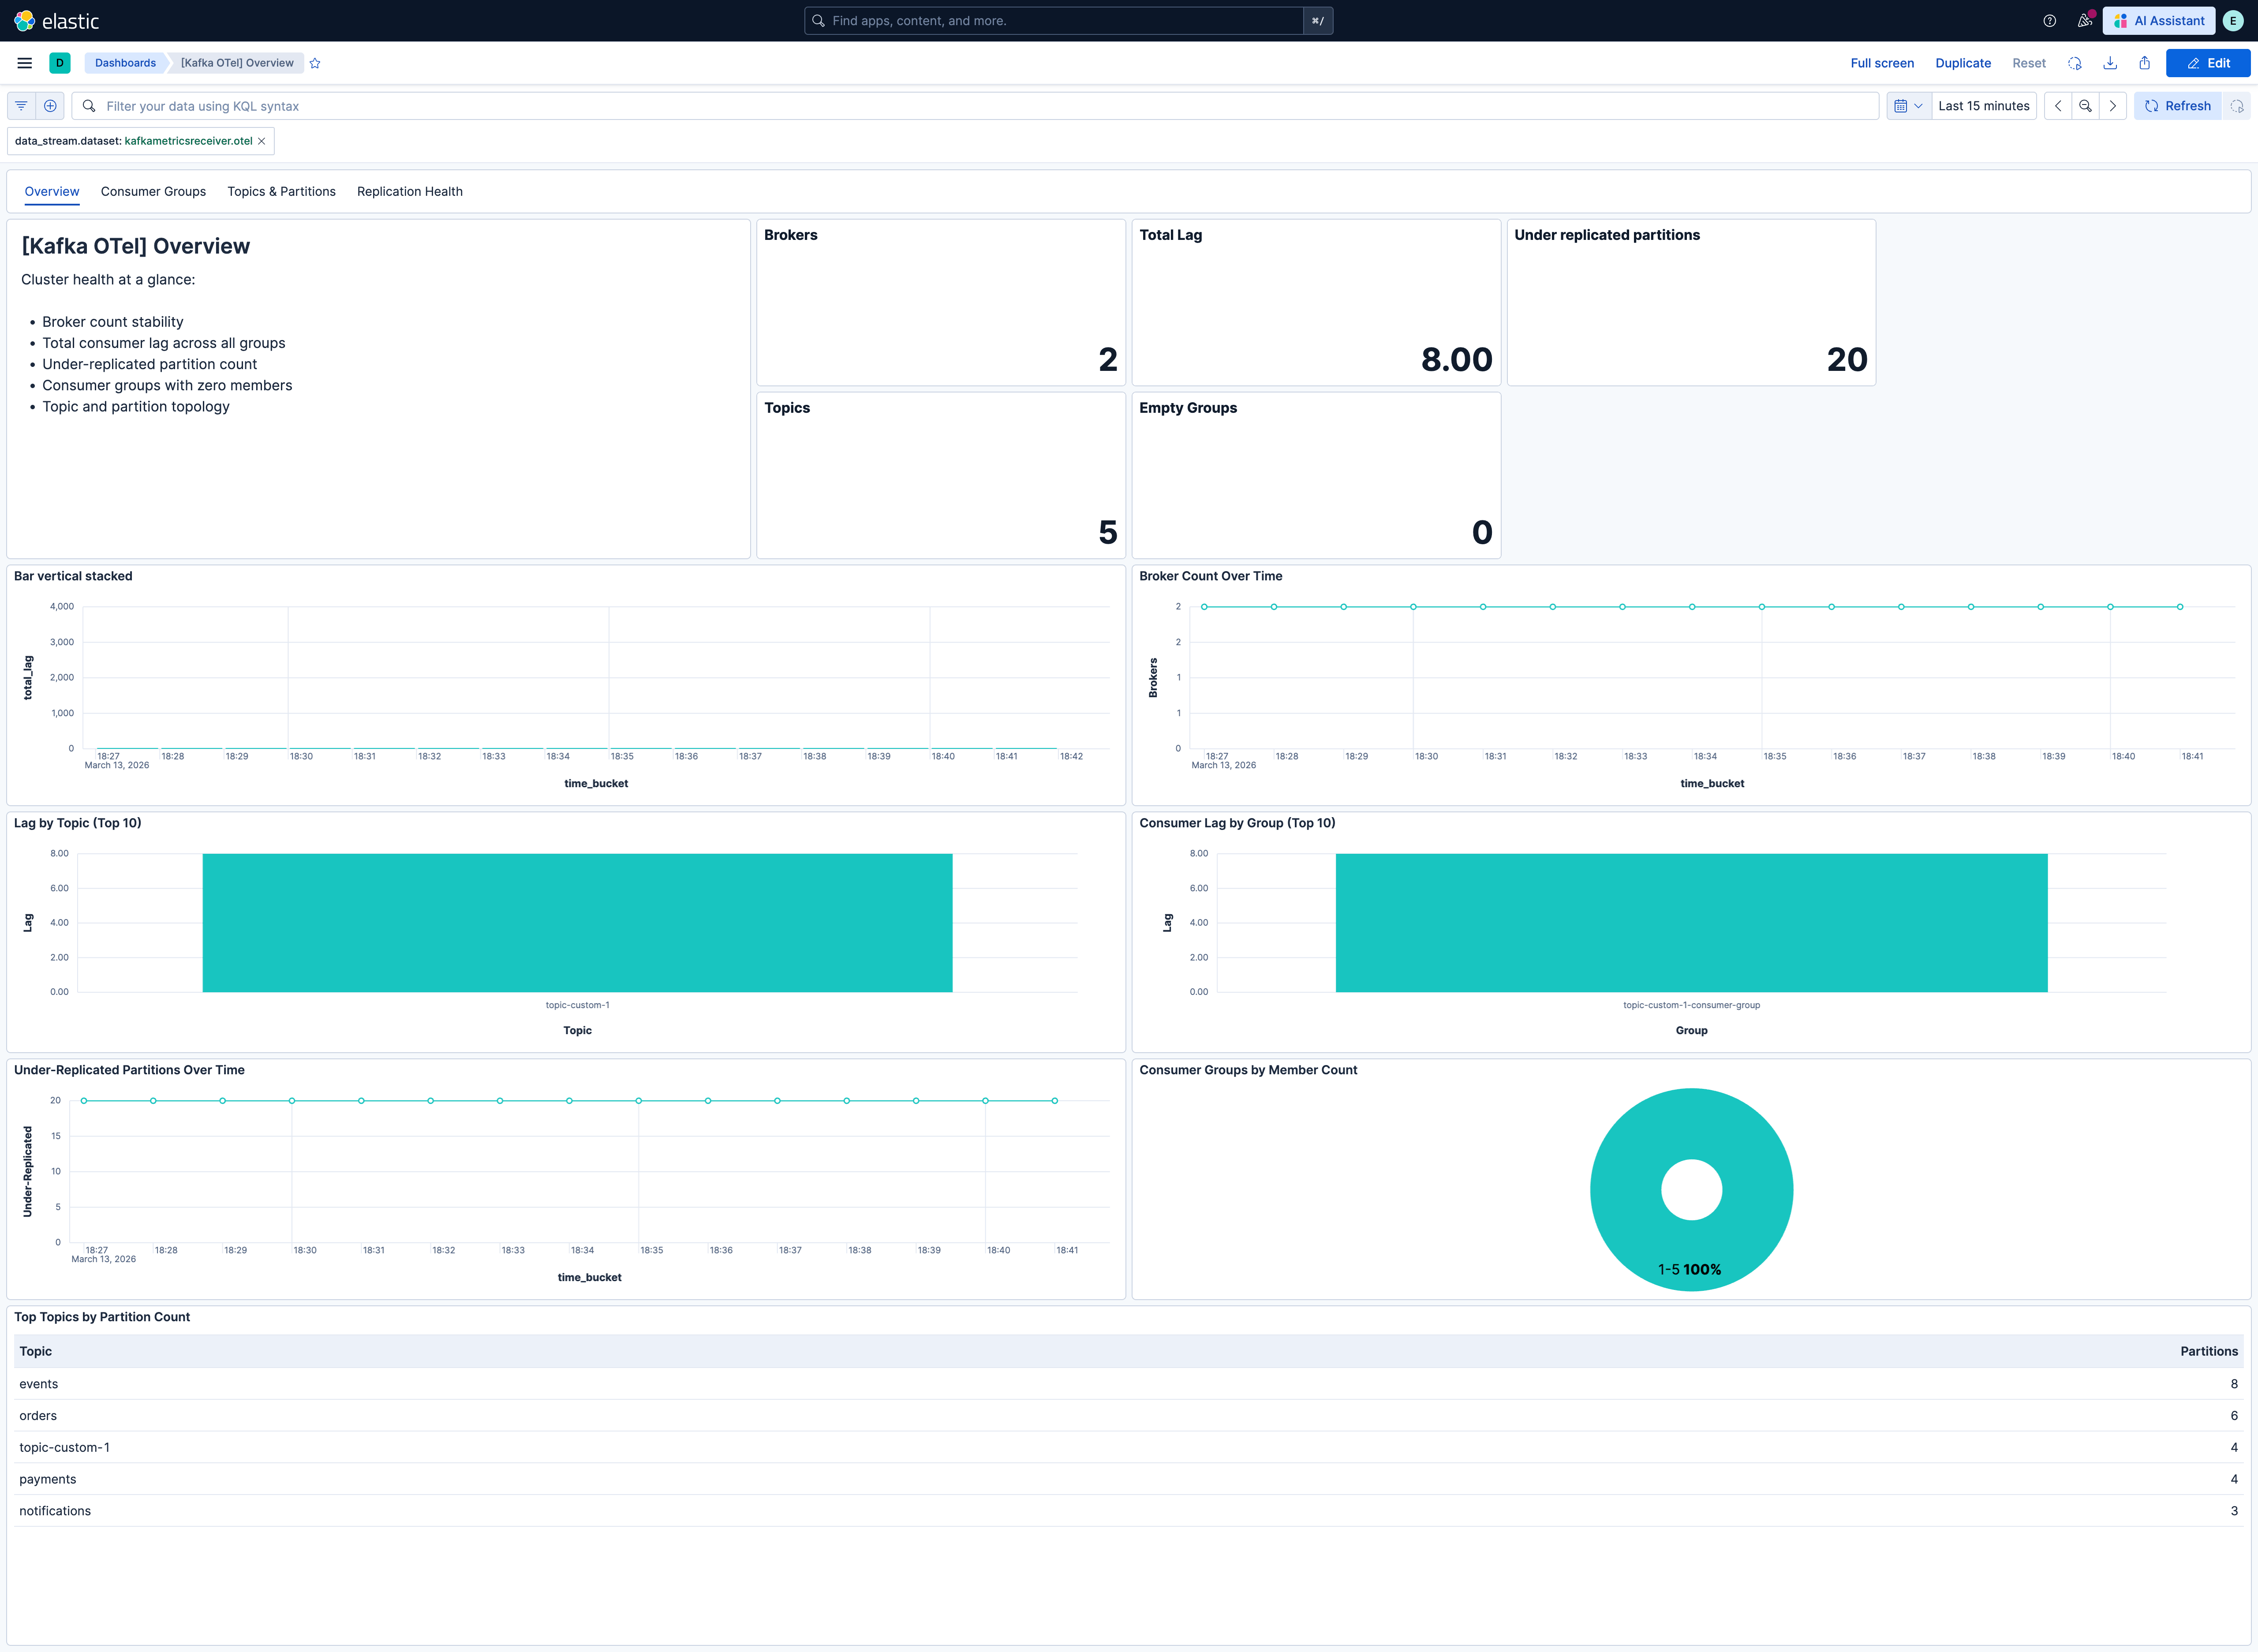
Task: Remove the data_stream.dataset filter pill
Action: click(262, 141)
